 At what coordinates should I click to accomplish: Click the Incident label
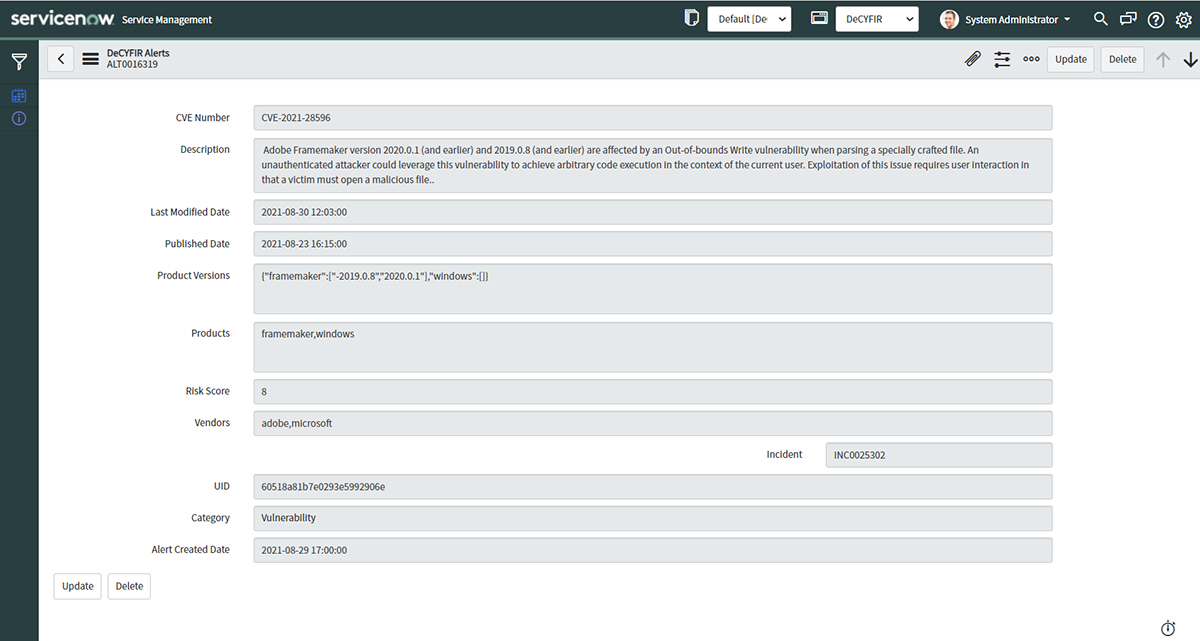[785, 454]
